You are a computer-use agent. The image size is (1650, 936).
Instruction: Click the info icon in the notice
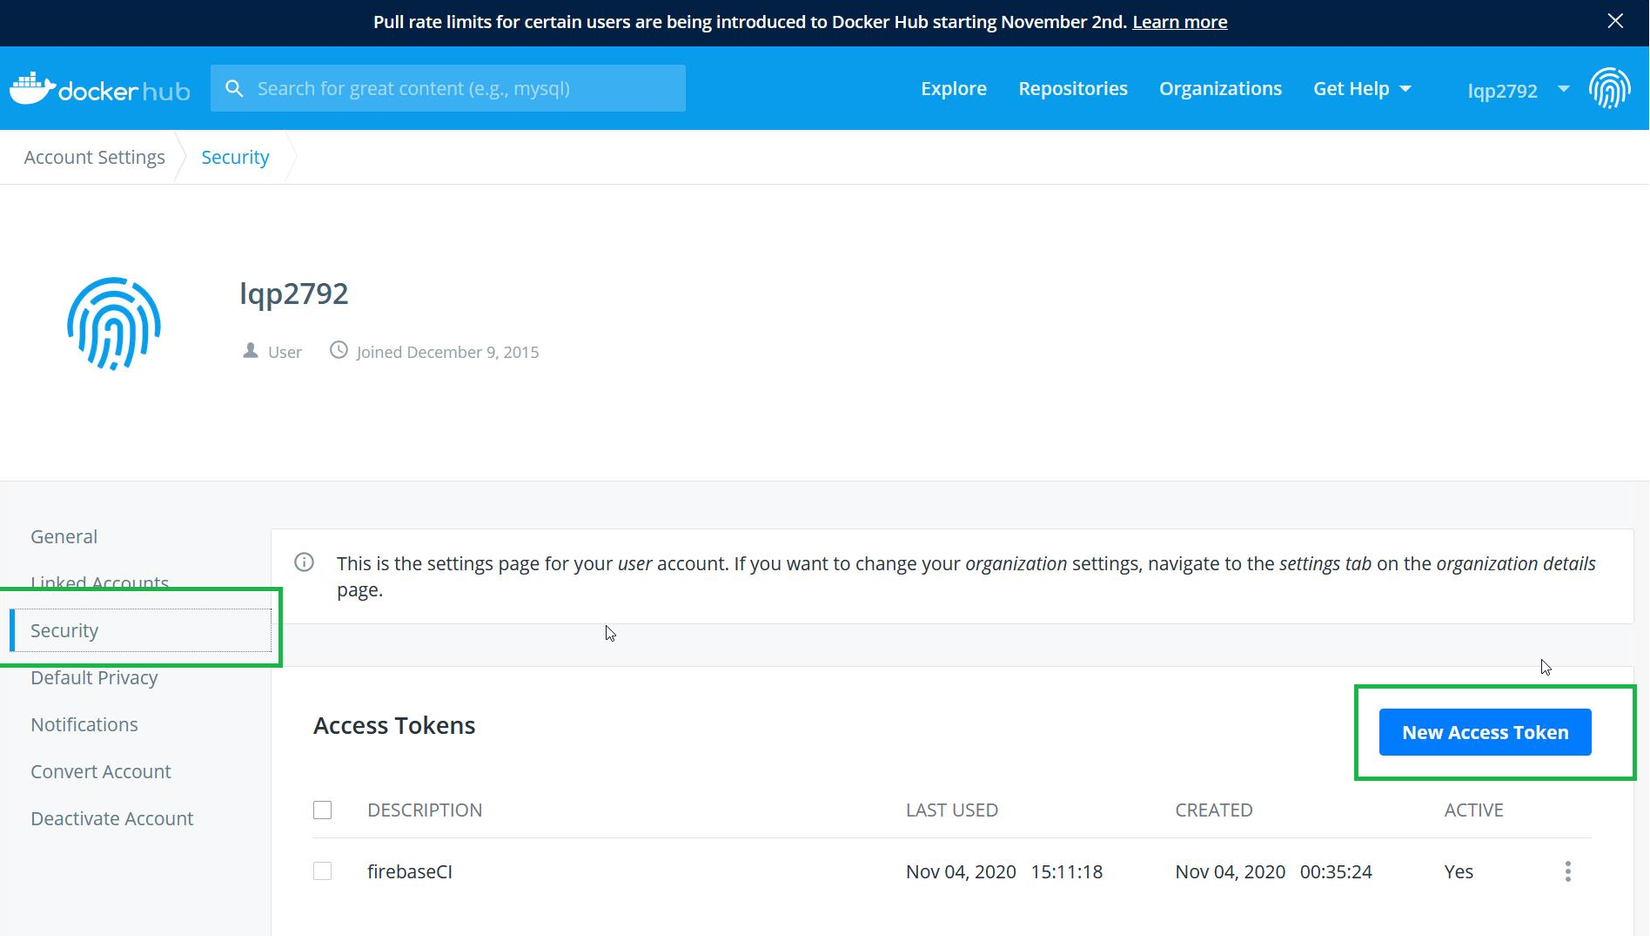304,563
